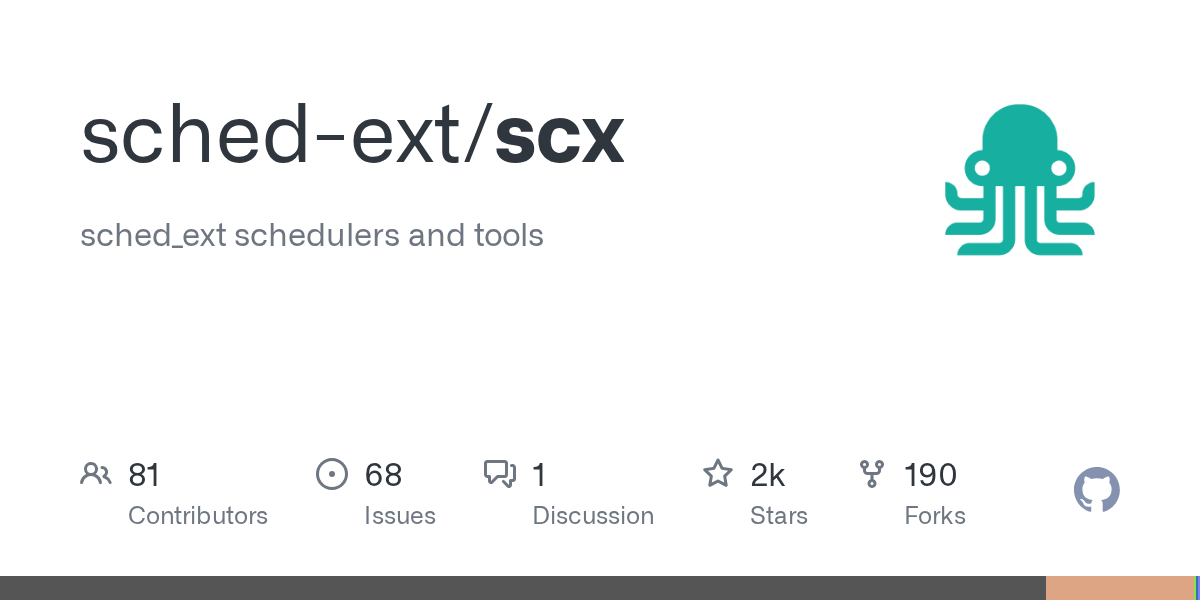This screenshot has height=600, width=1200.
Task: Click the contributors people icon
Action: coord(96,474)
